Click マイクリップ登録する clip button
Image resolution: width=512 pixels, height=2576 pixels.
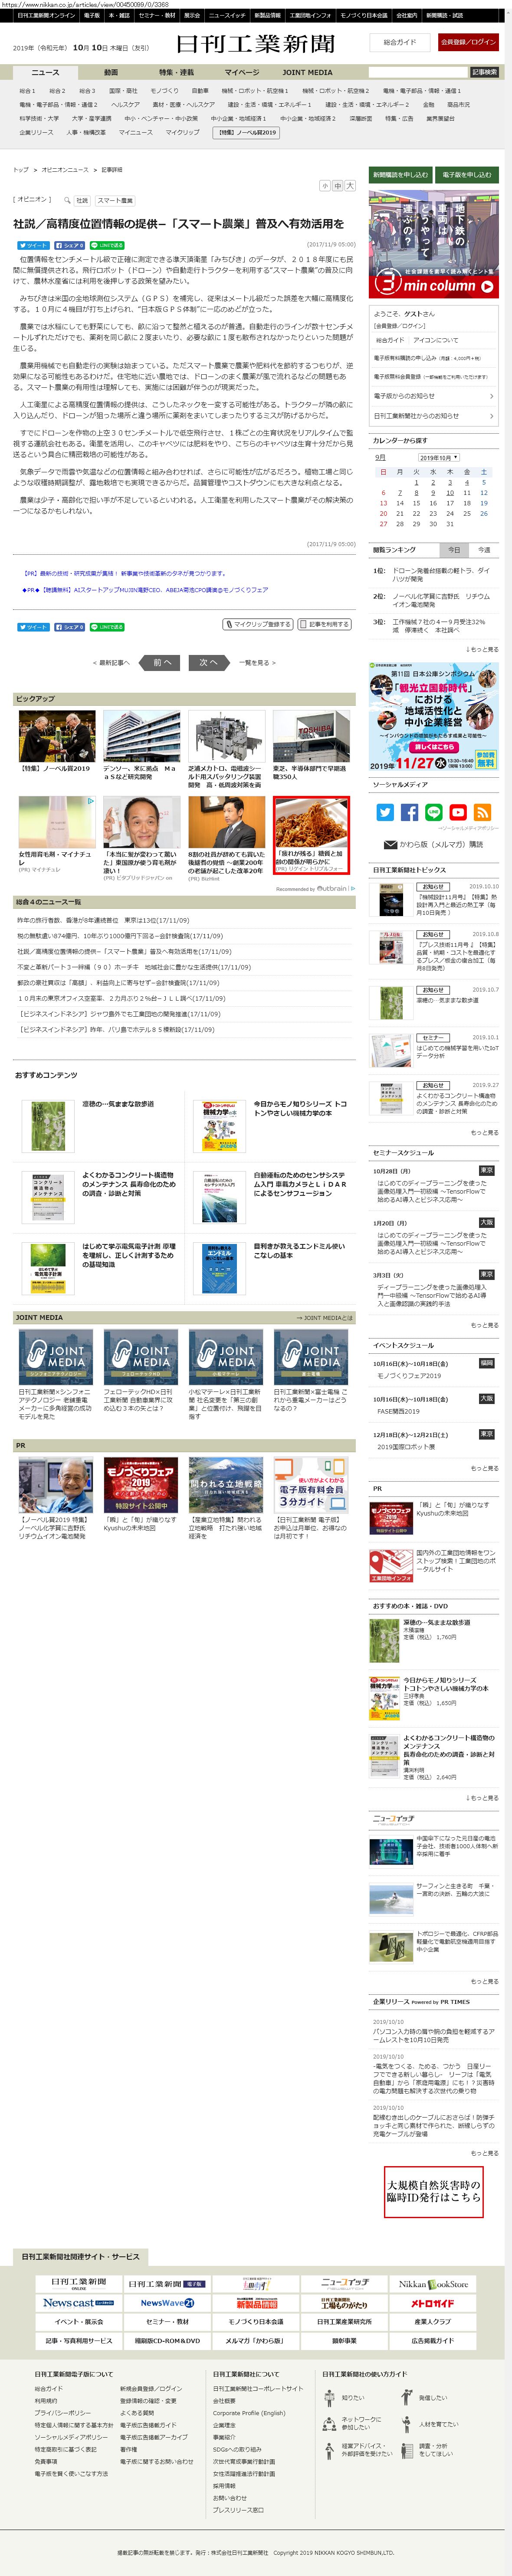click(258, 624)
